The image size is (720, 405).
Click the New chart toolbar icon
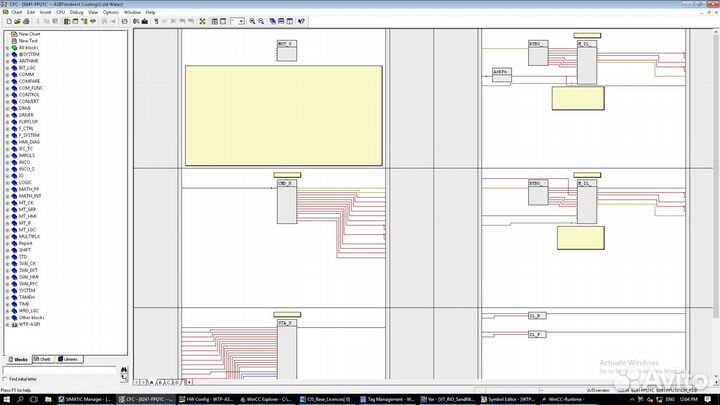[x=5, y=21]
